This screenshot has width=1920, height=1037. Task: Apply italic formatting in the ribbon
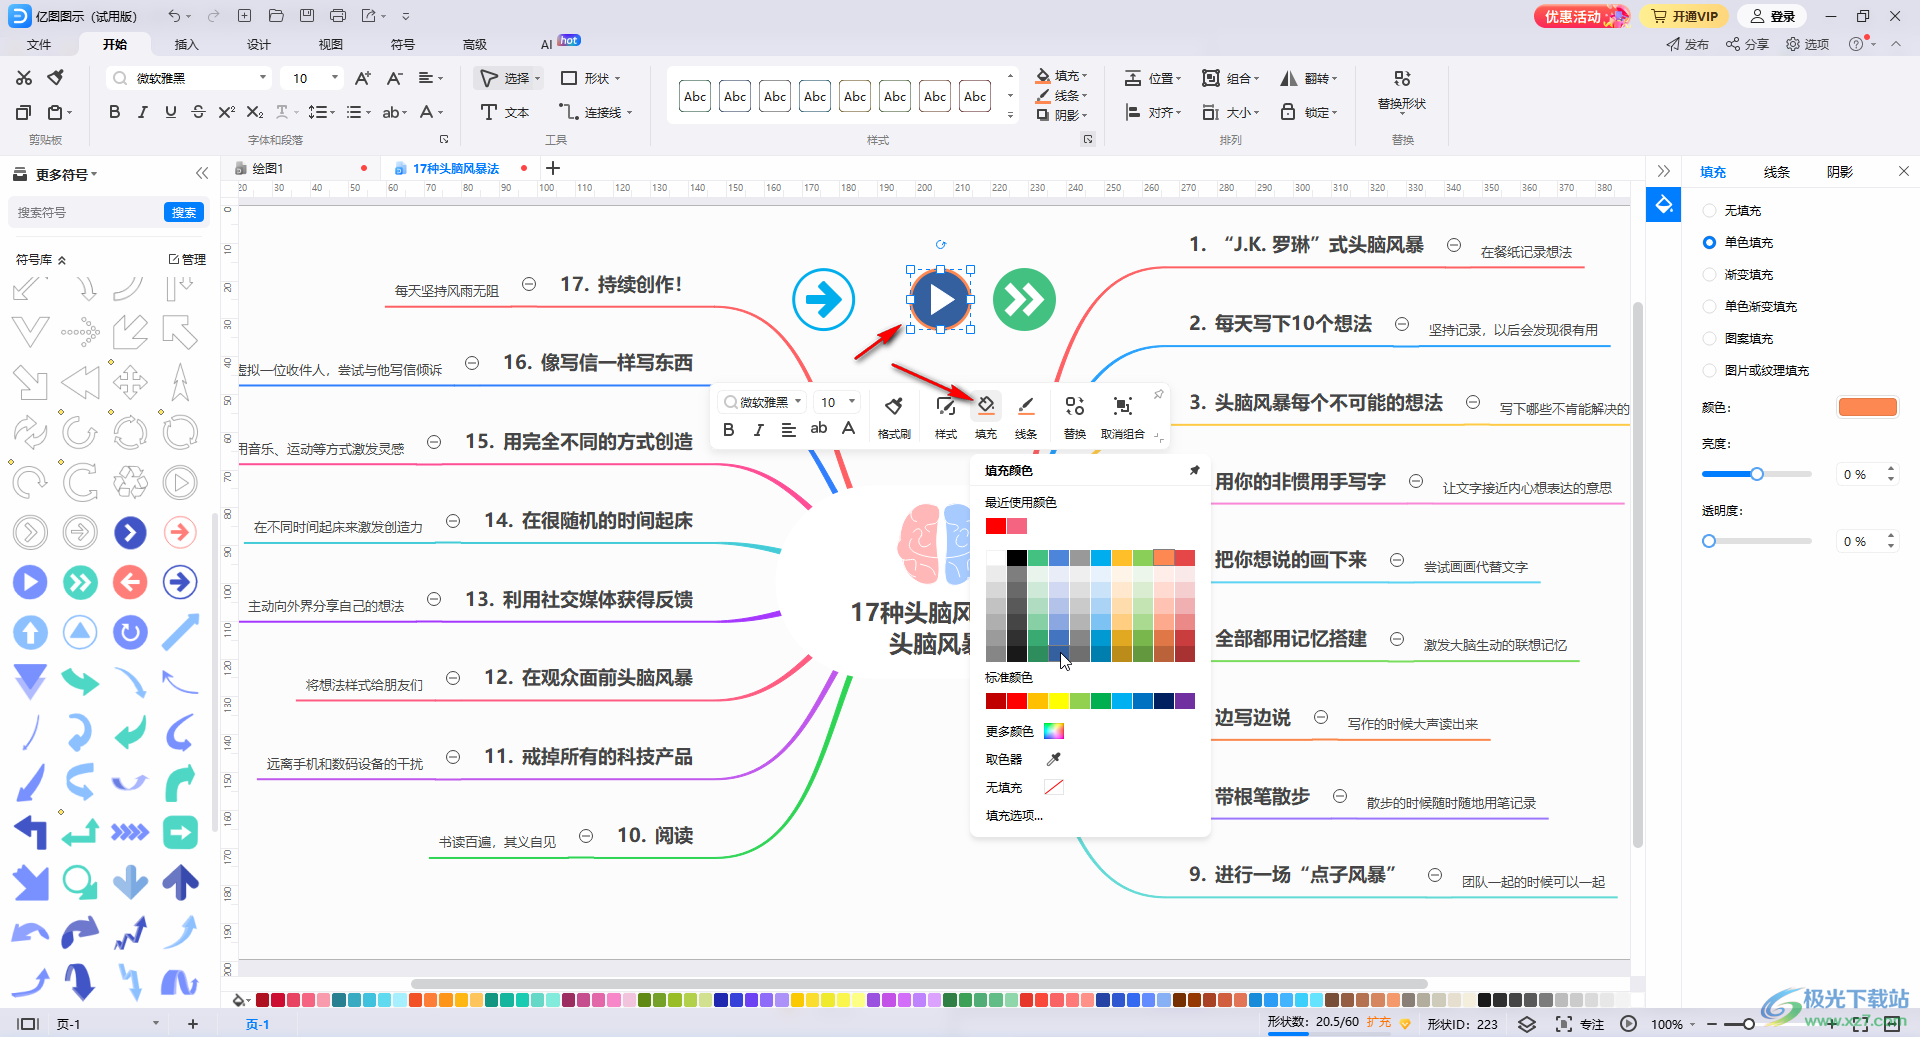[x=142, y=112]
